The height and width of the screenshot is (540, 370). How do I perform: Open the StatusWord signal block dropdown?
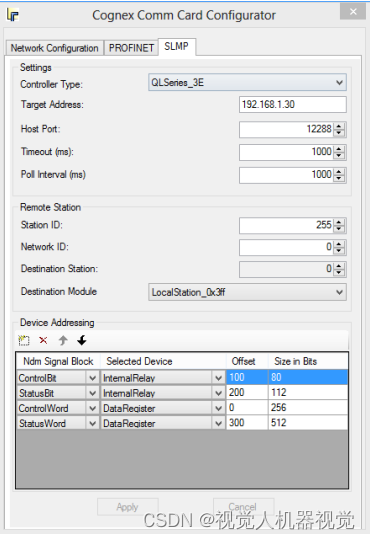[x=93, y=423]
